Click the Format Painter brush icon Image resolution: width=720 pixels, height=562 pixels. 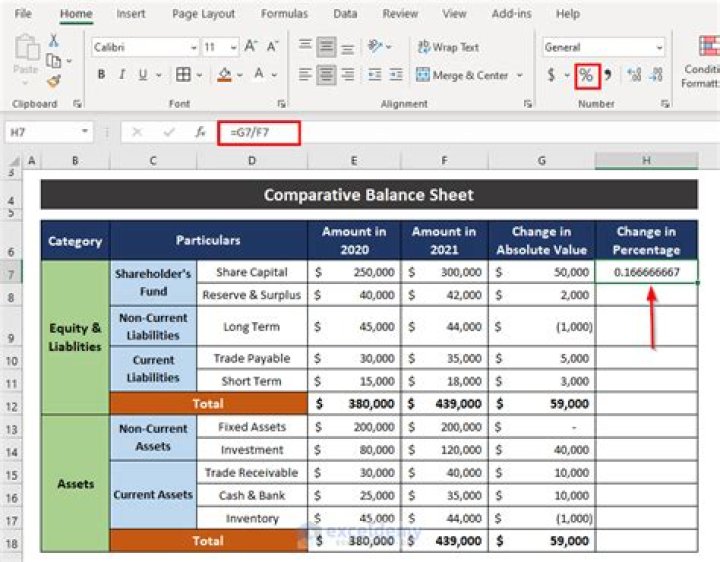tap(53, 82)
